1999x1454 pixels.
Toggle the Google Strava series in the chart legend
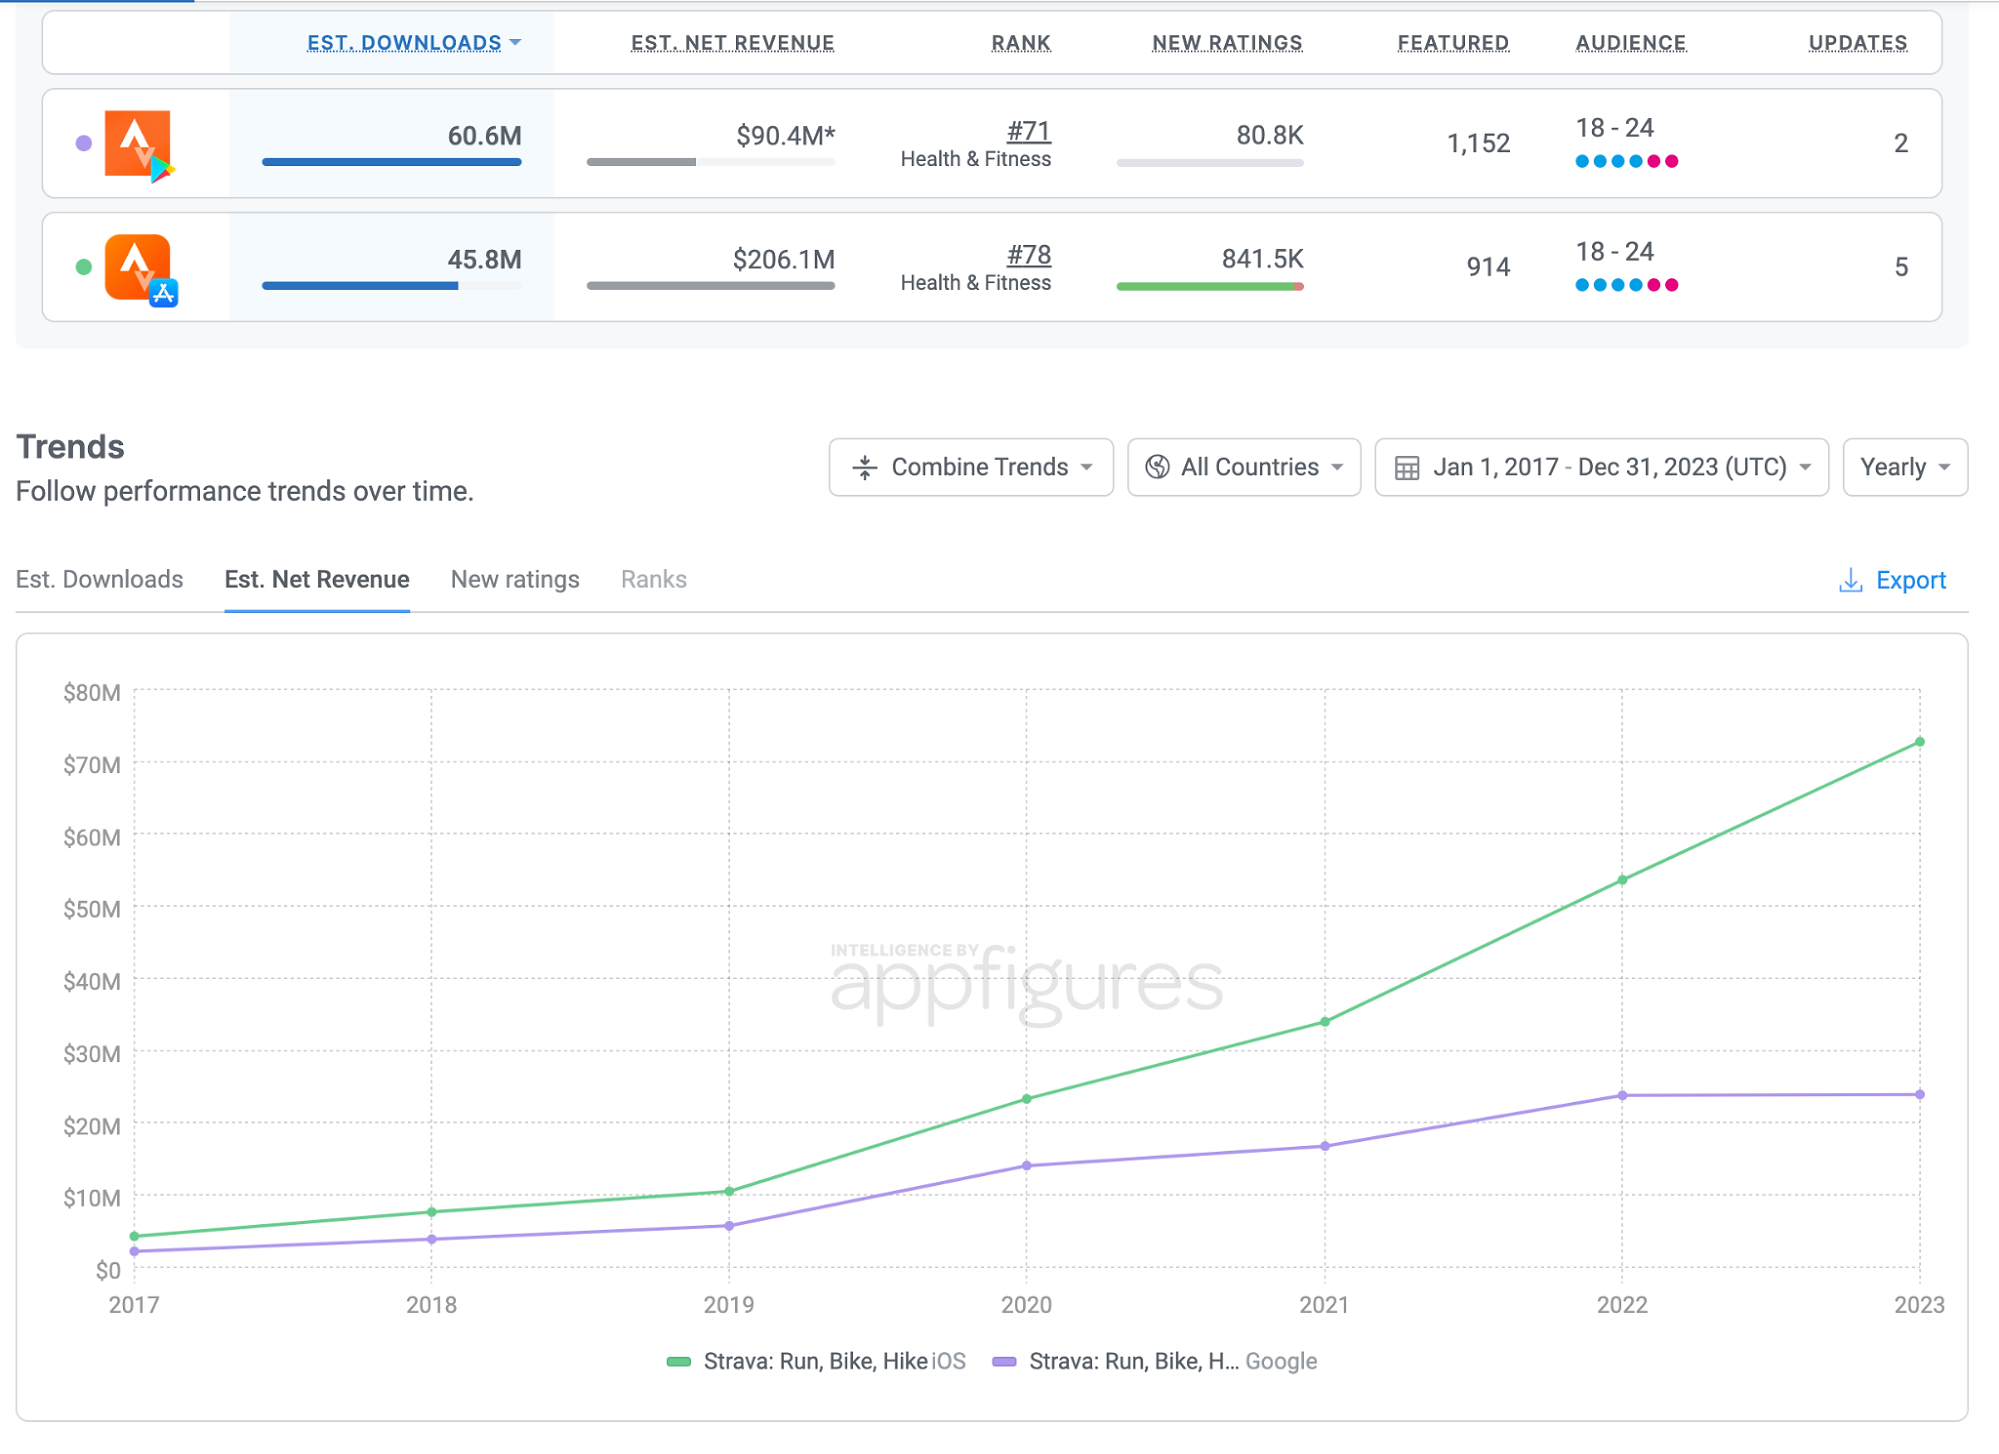click(1155, 1362)
